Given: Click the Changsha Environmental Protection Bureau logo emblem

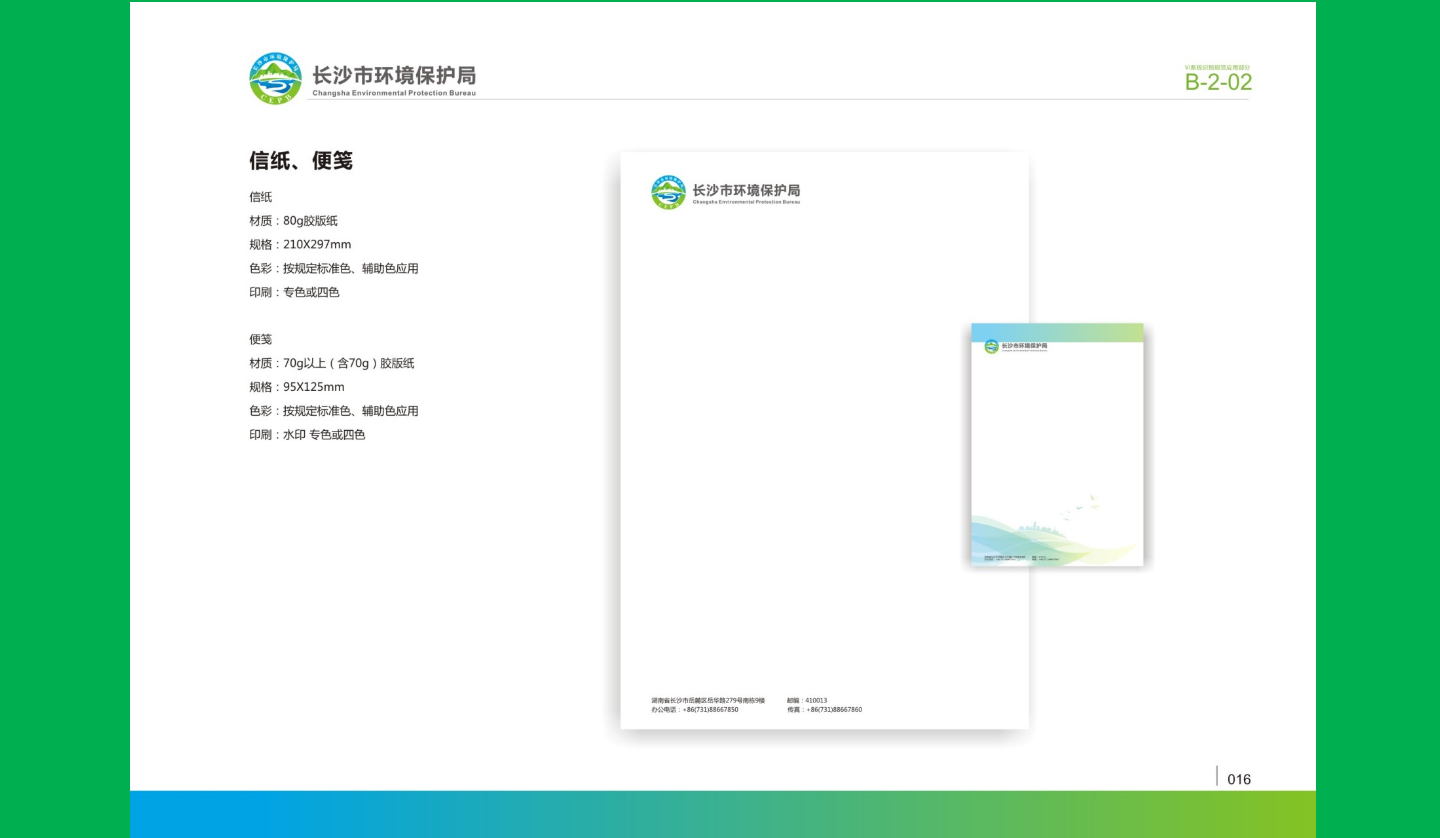Looking at the screenshot, I should coord(274,77).
